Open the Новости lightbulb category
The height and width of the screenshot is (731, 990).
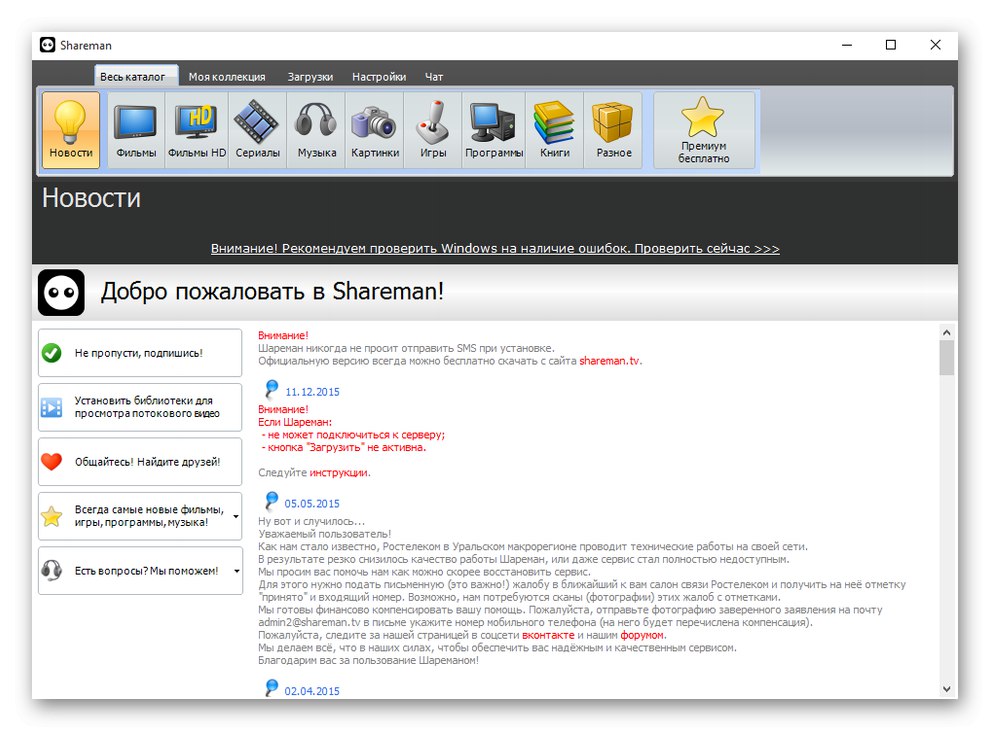coord(71,130)
